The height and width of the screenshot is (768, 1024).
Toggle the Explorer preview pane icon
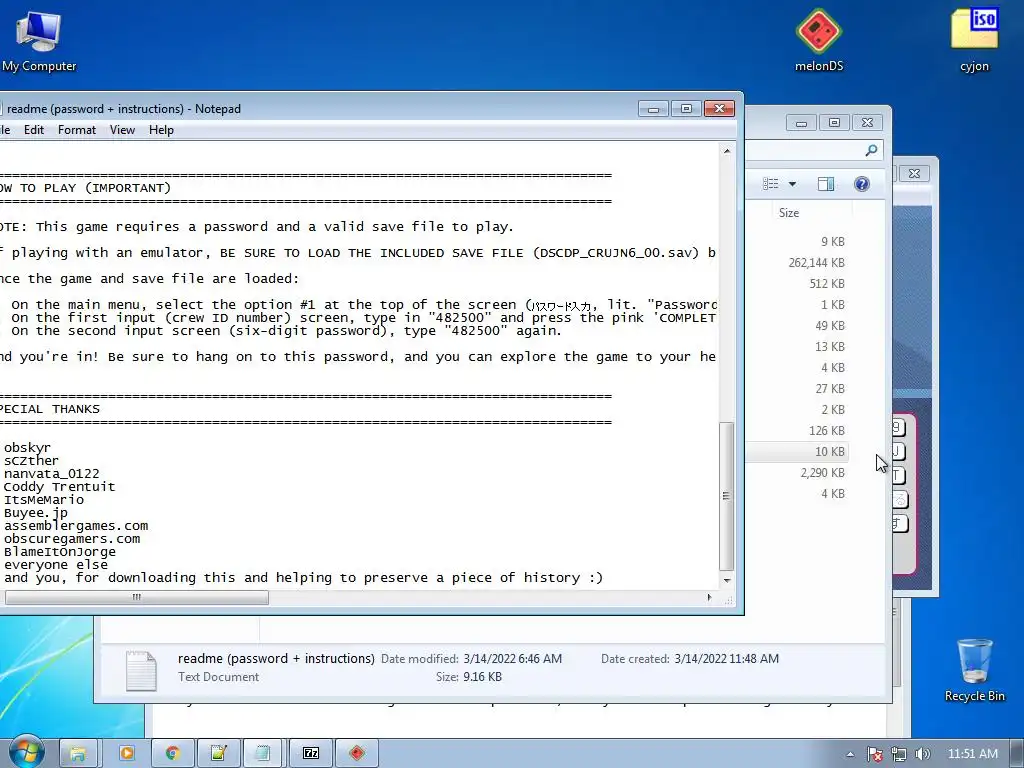[825, 184]
